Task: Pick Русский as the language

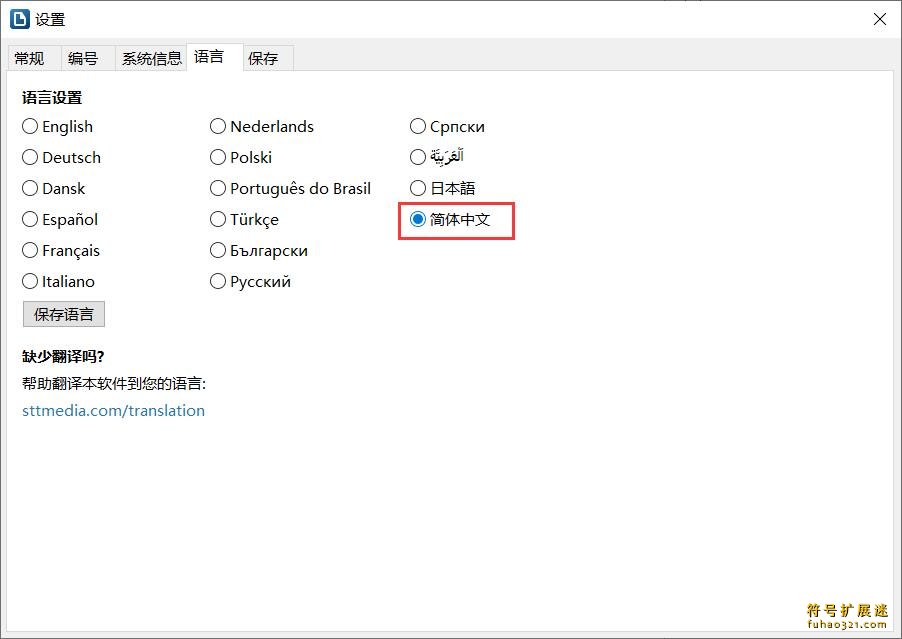Action: coord(250,282)
